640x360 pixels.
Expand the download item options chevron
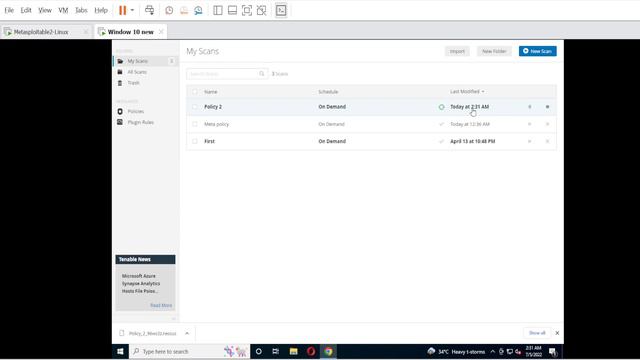(187, 333)
